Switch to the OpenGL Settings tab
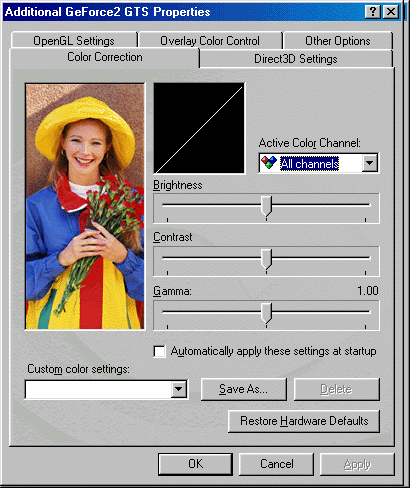Viewport: 410px width, 488px height. tap(74, 41)
